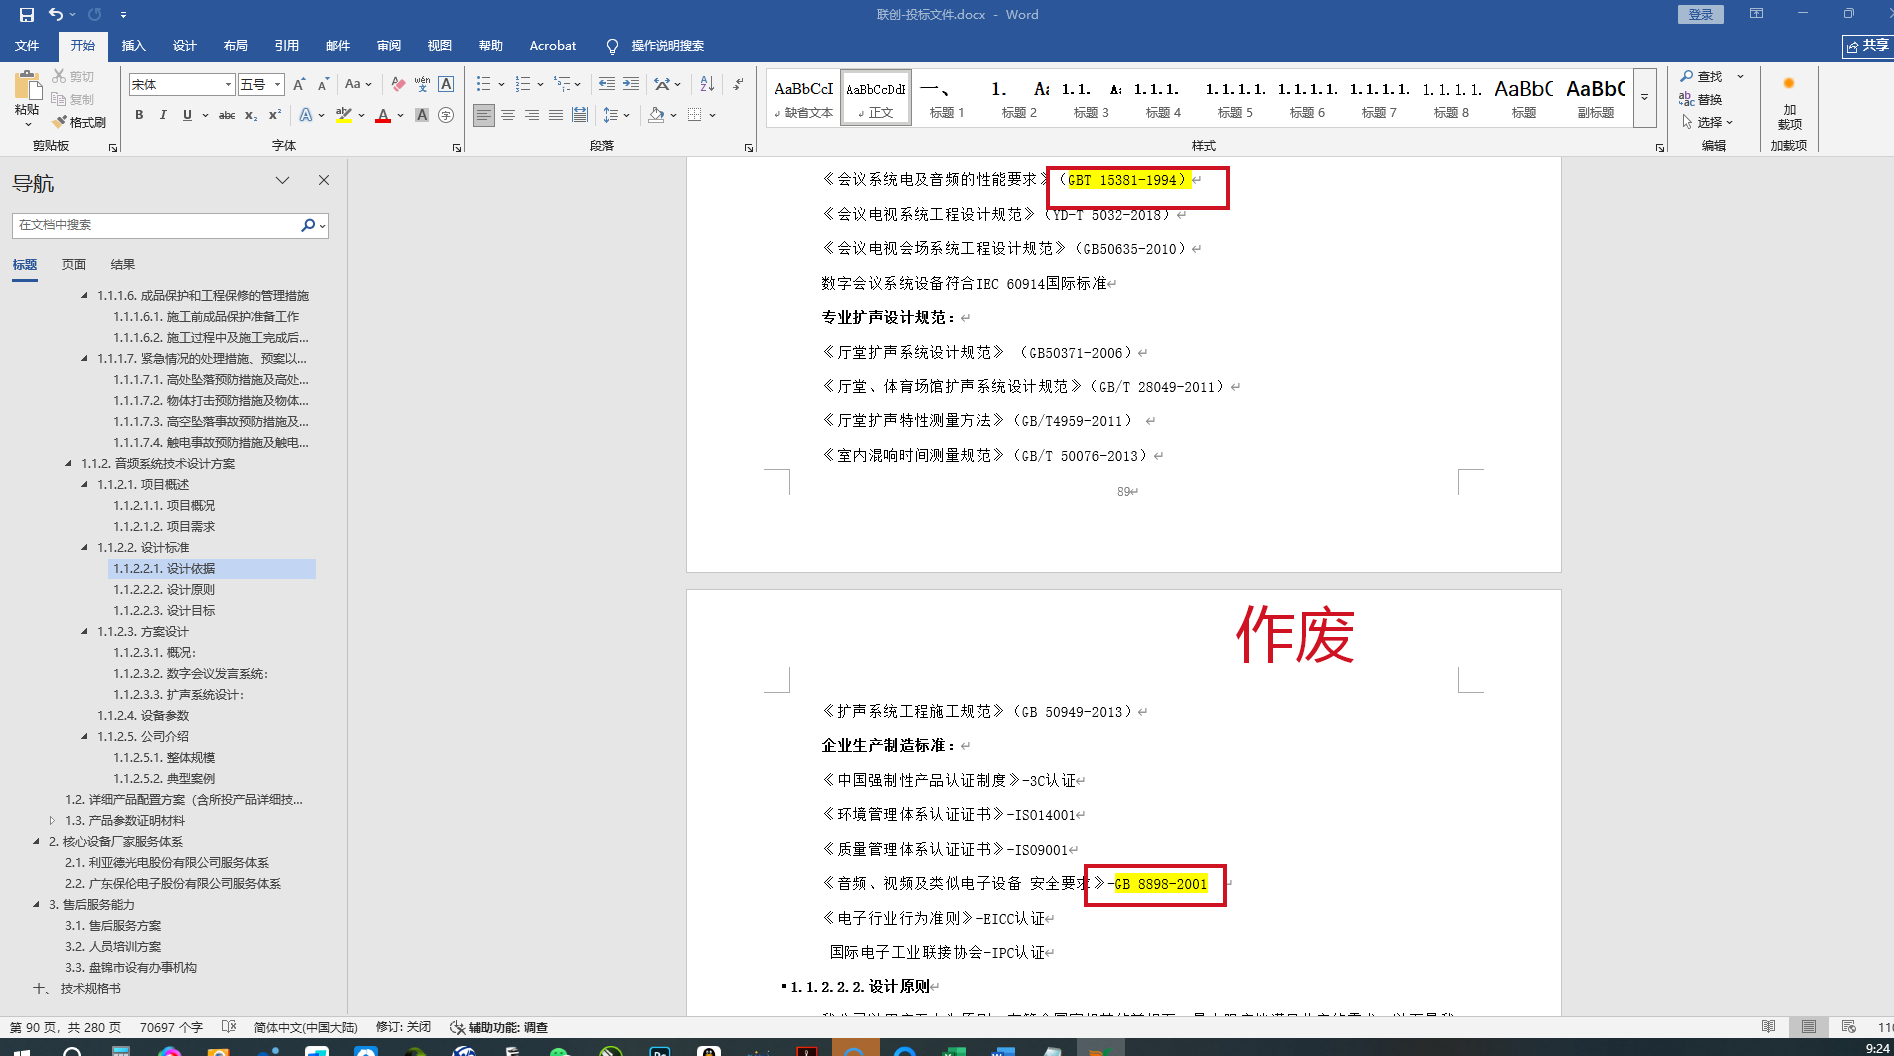Apply character shading with the gray A icon

422,115
